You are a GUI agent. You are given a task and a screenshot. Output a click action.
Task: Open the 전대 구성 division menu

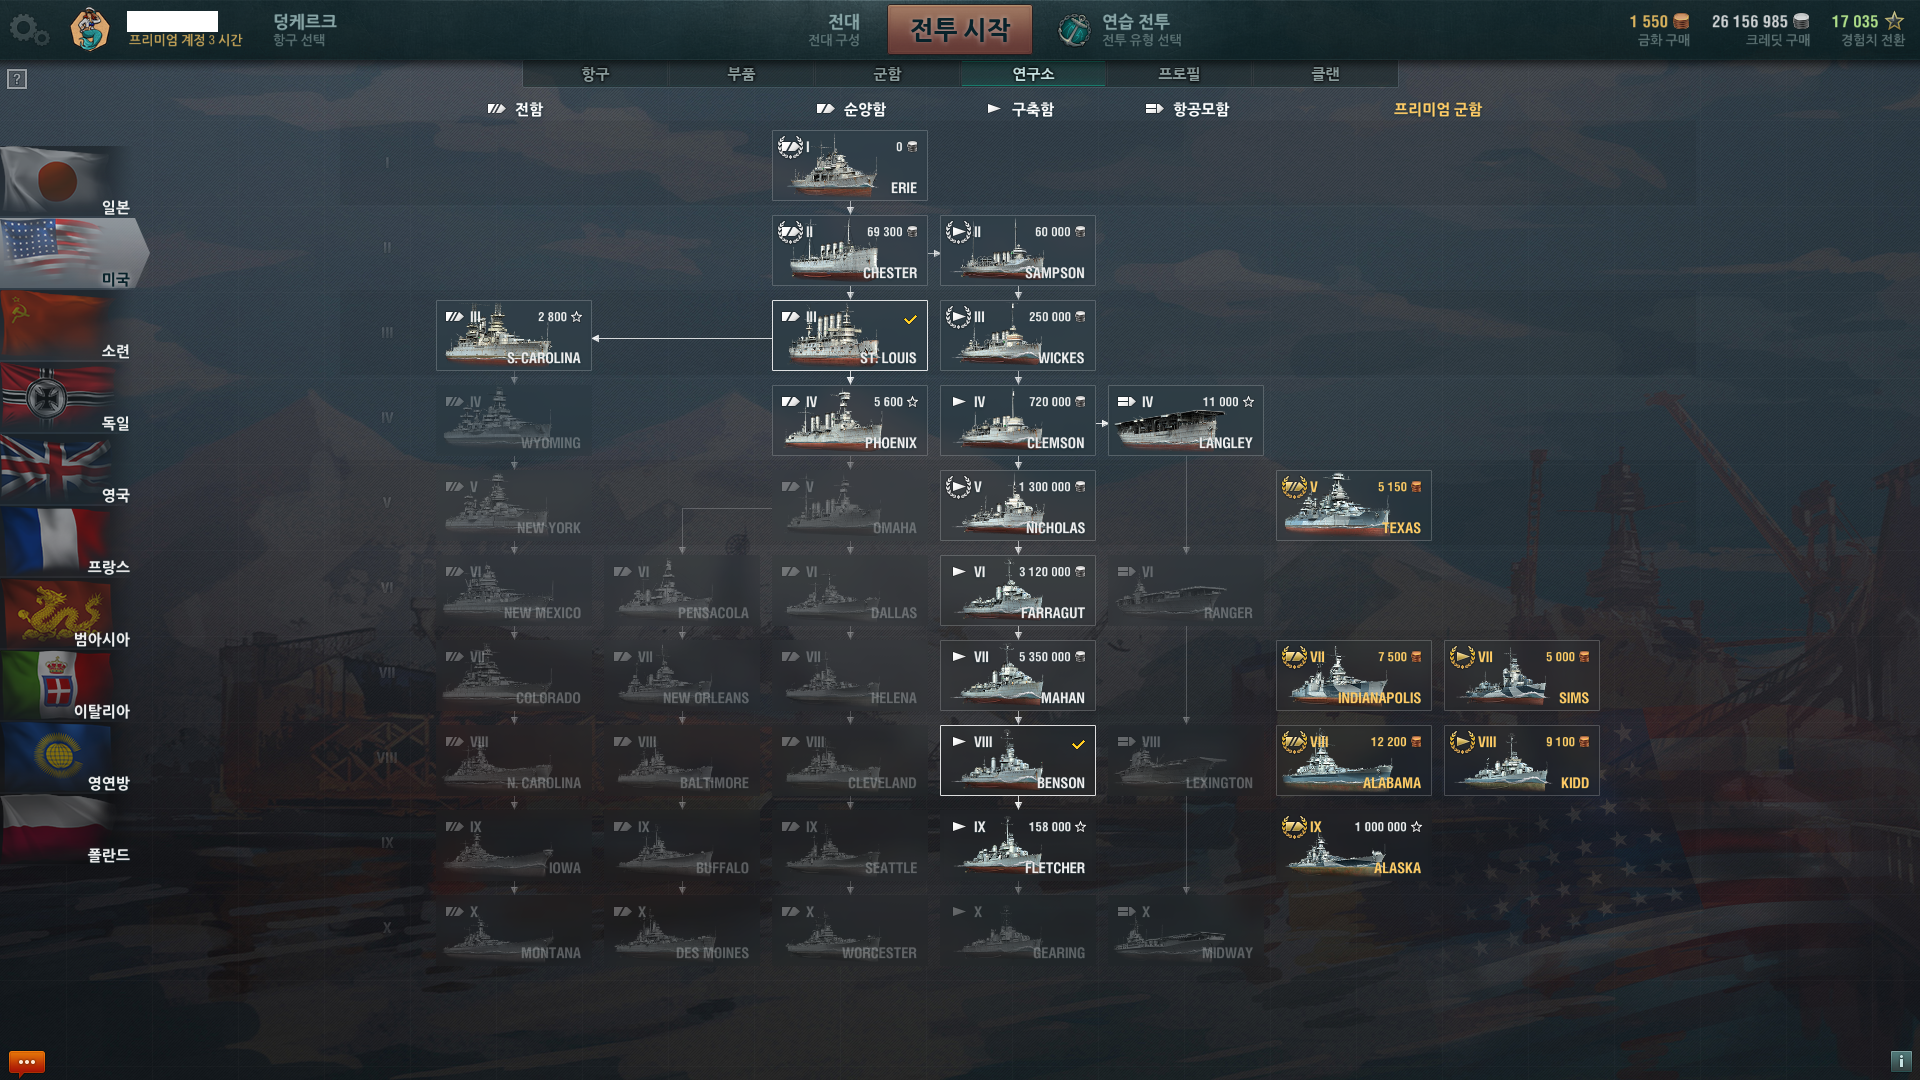point(834,29)
